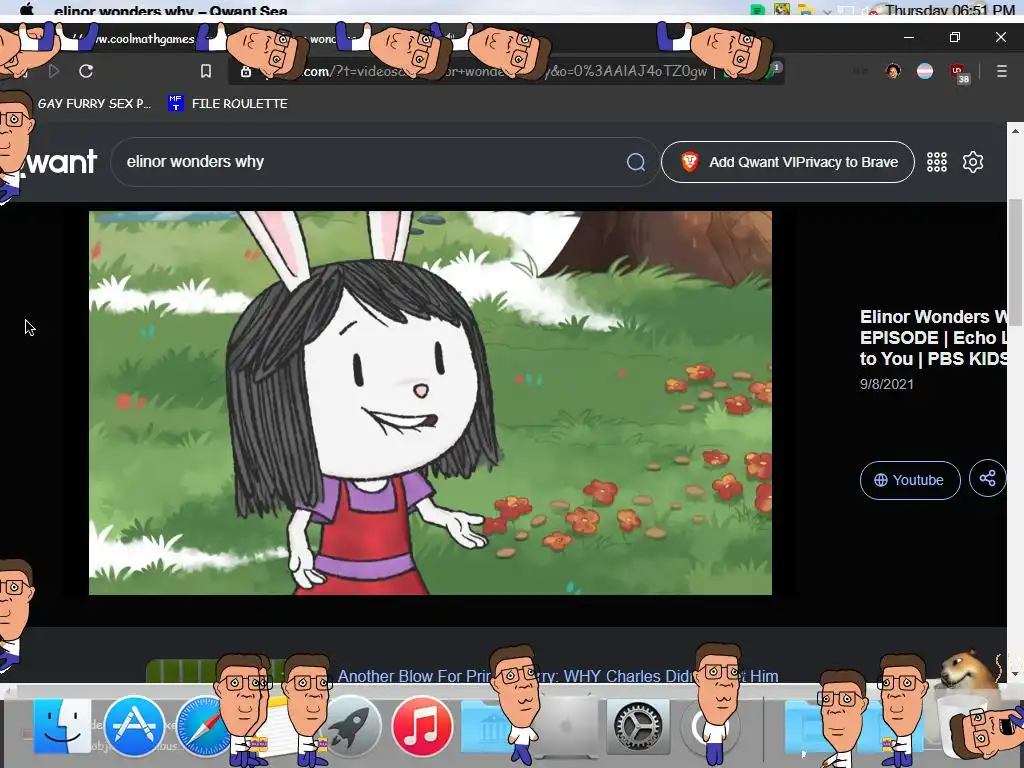Launch App Store from the dock
The height and width of the screenshot is (768, 1024).
click(x=134, y=726)
